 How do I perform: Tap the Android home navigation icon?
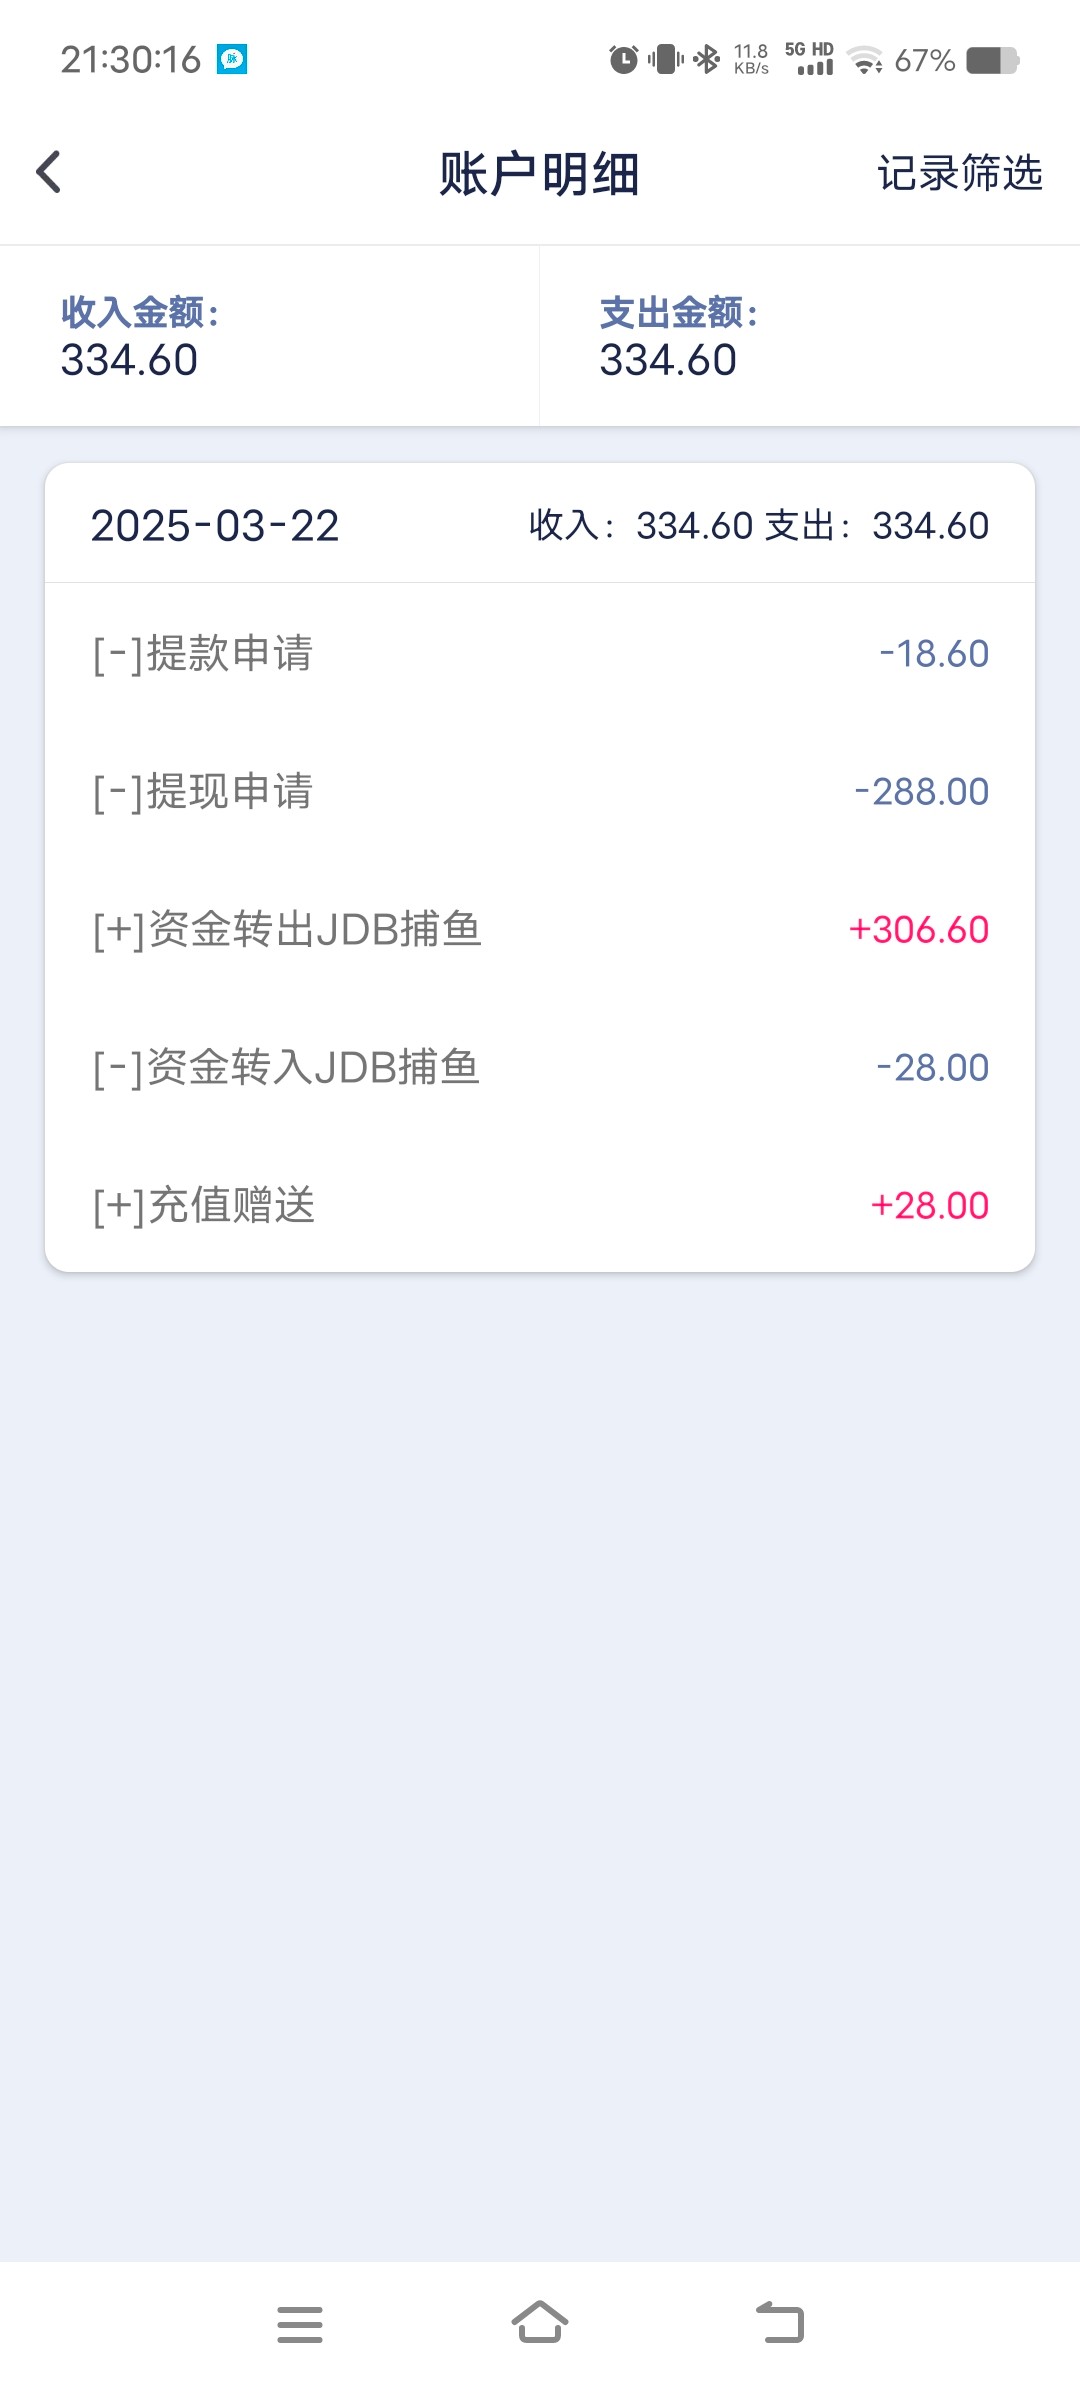tap(540, 2322)
